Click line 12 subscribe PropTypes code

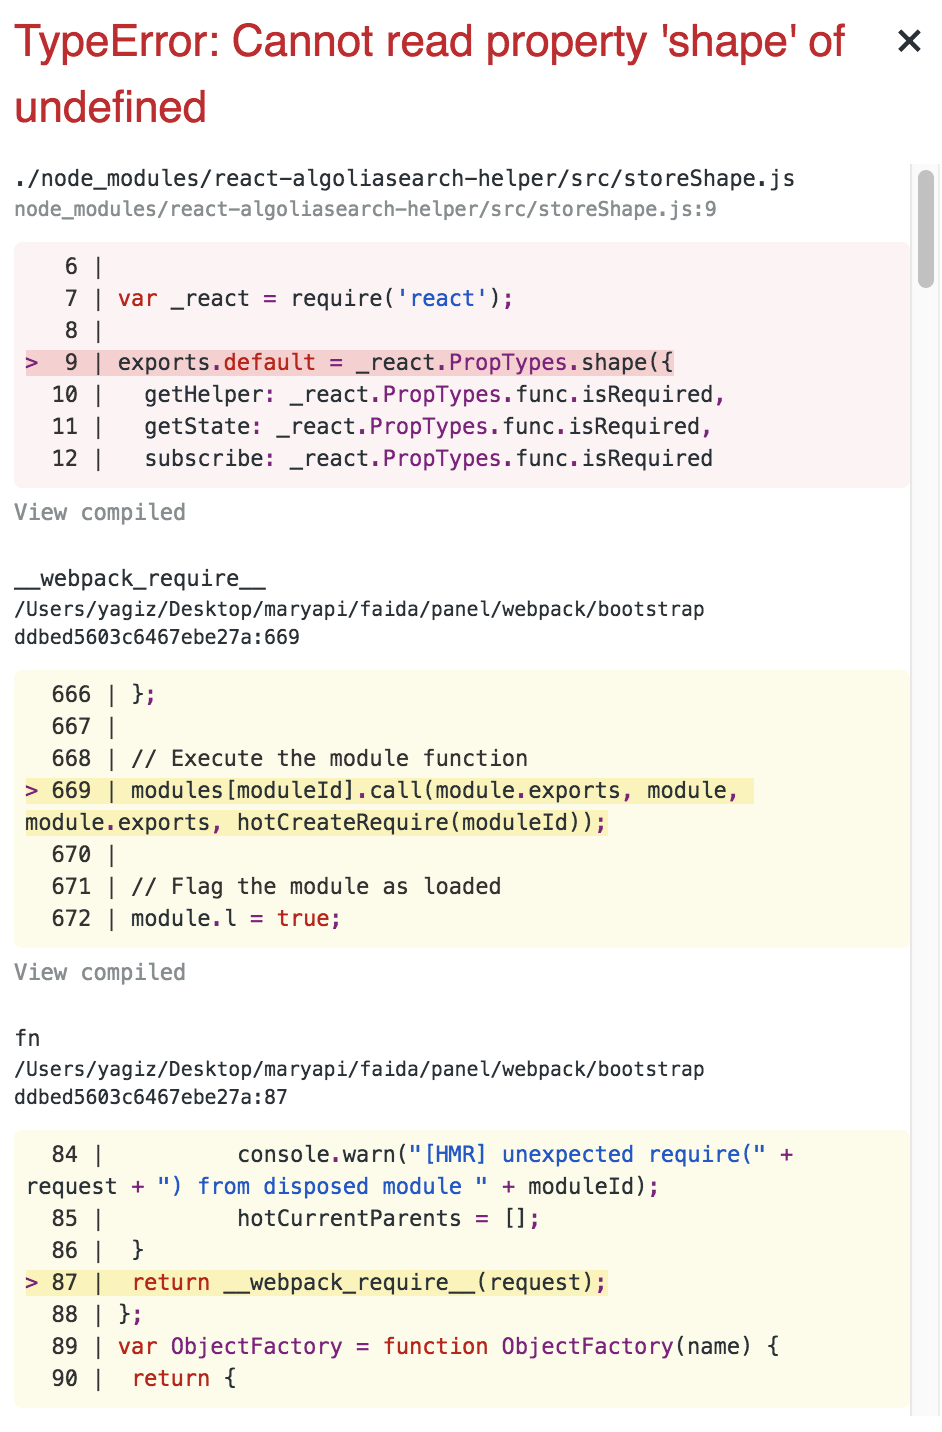[x=428, y=458]
